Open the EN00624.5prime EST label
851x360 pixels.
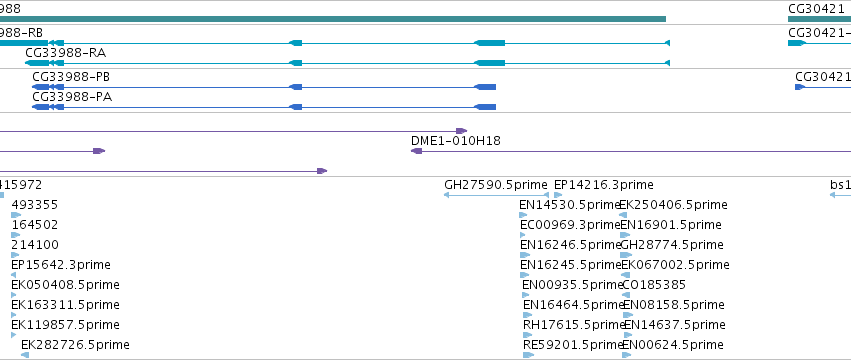(673, 345)
